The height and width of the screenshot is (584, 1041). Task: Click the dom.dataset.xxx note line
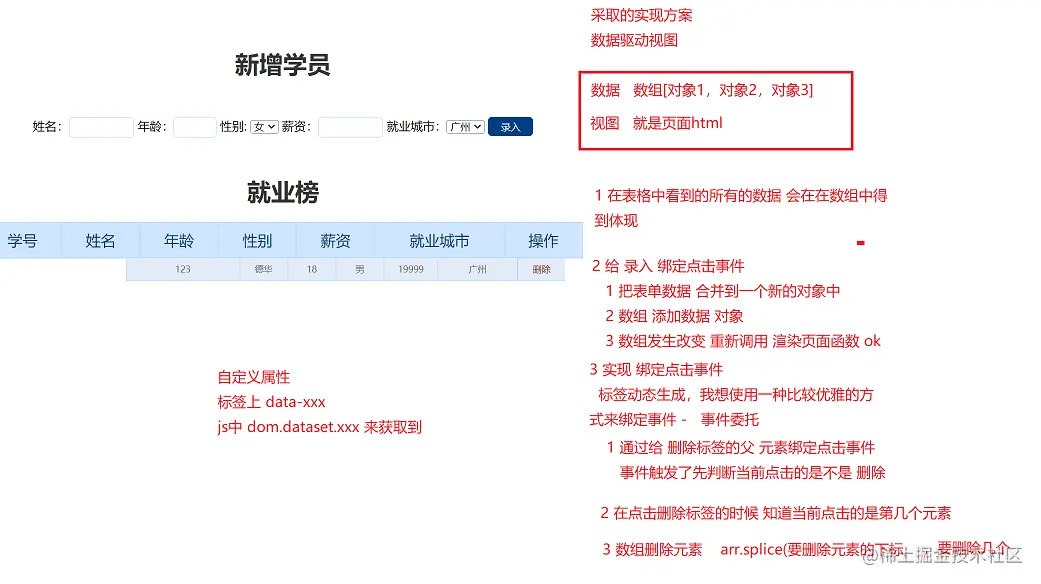click(319, 427)
